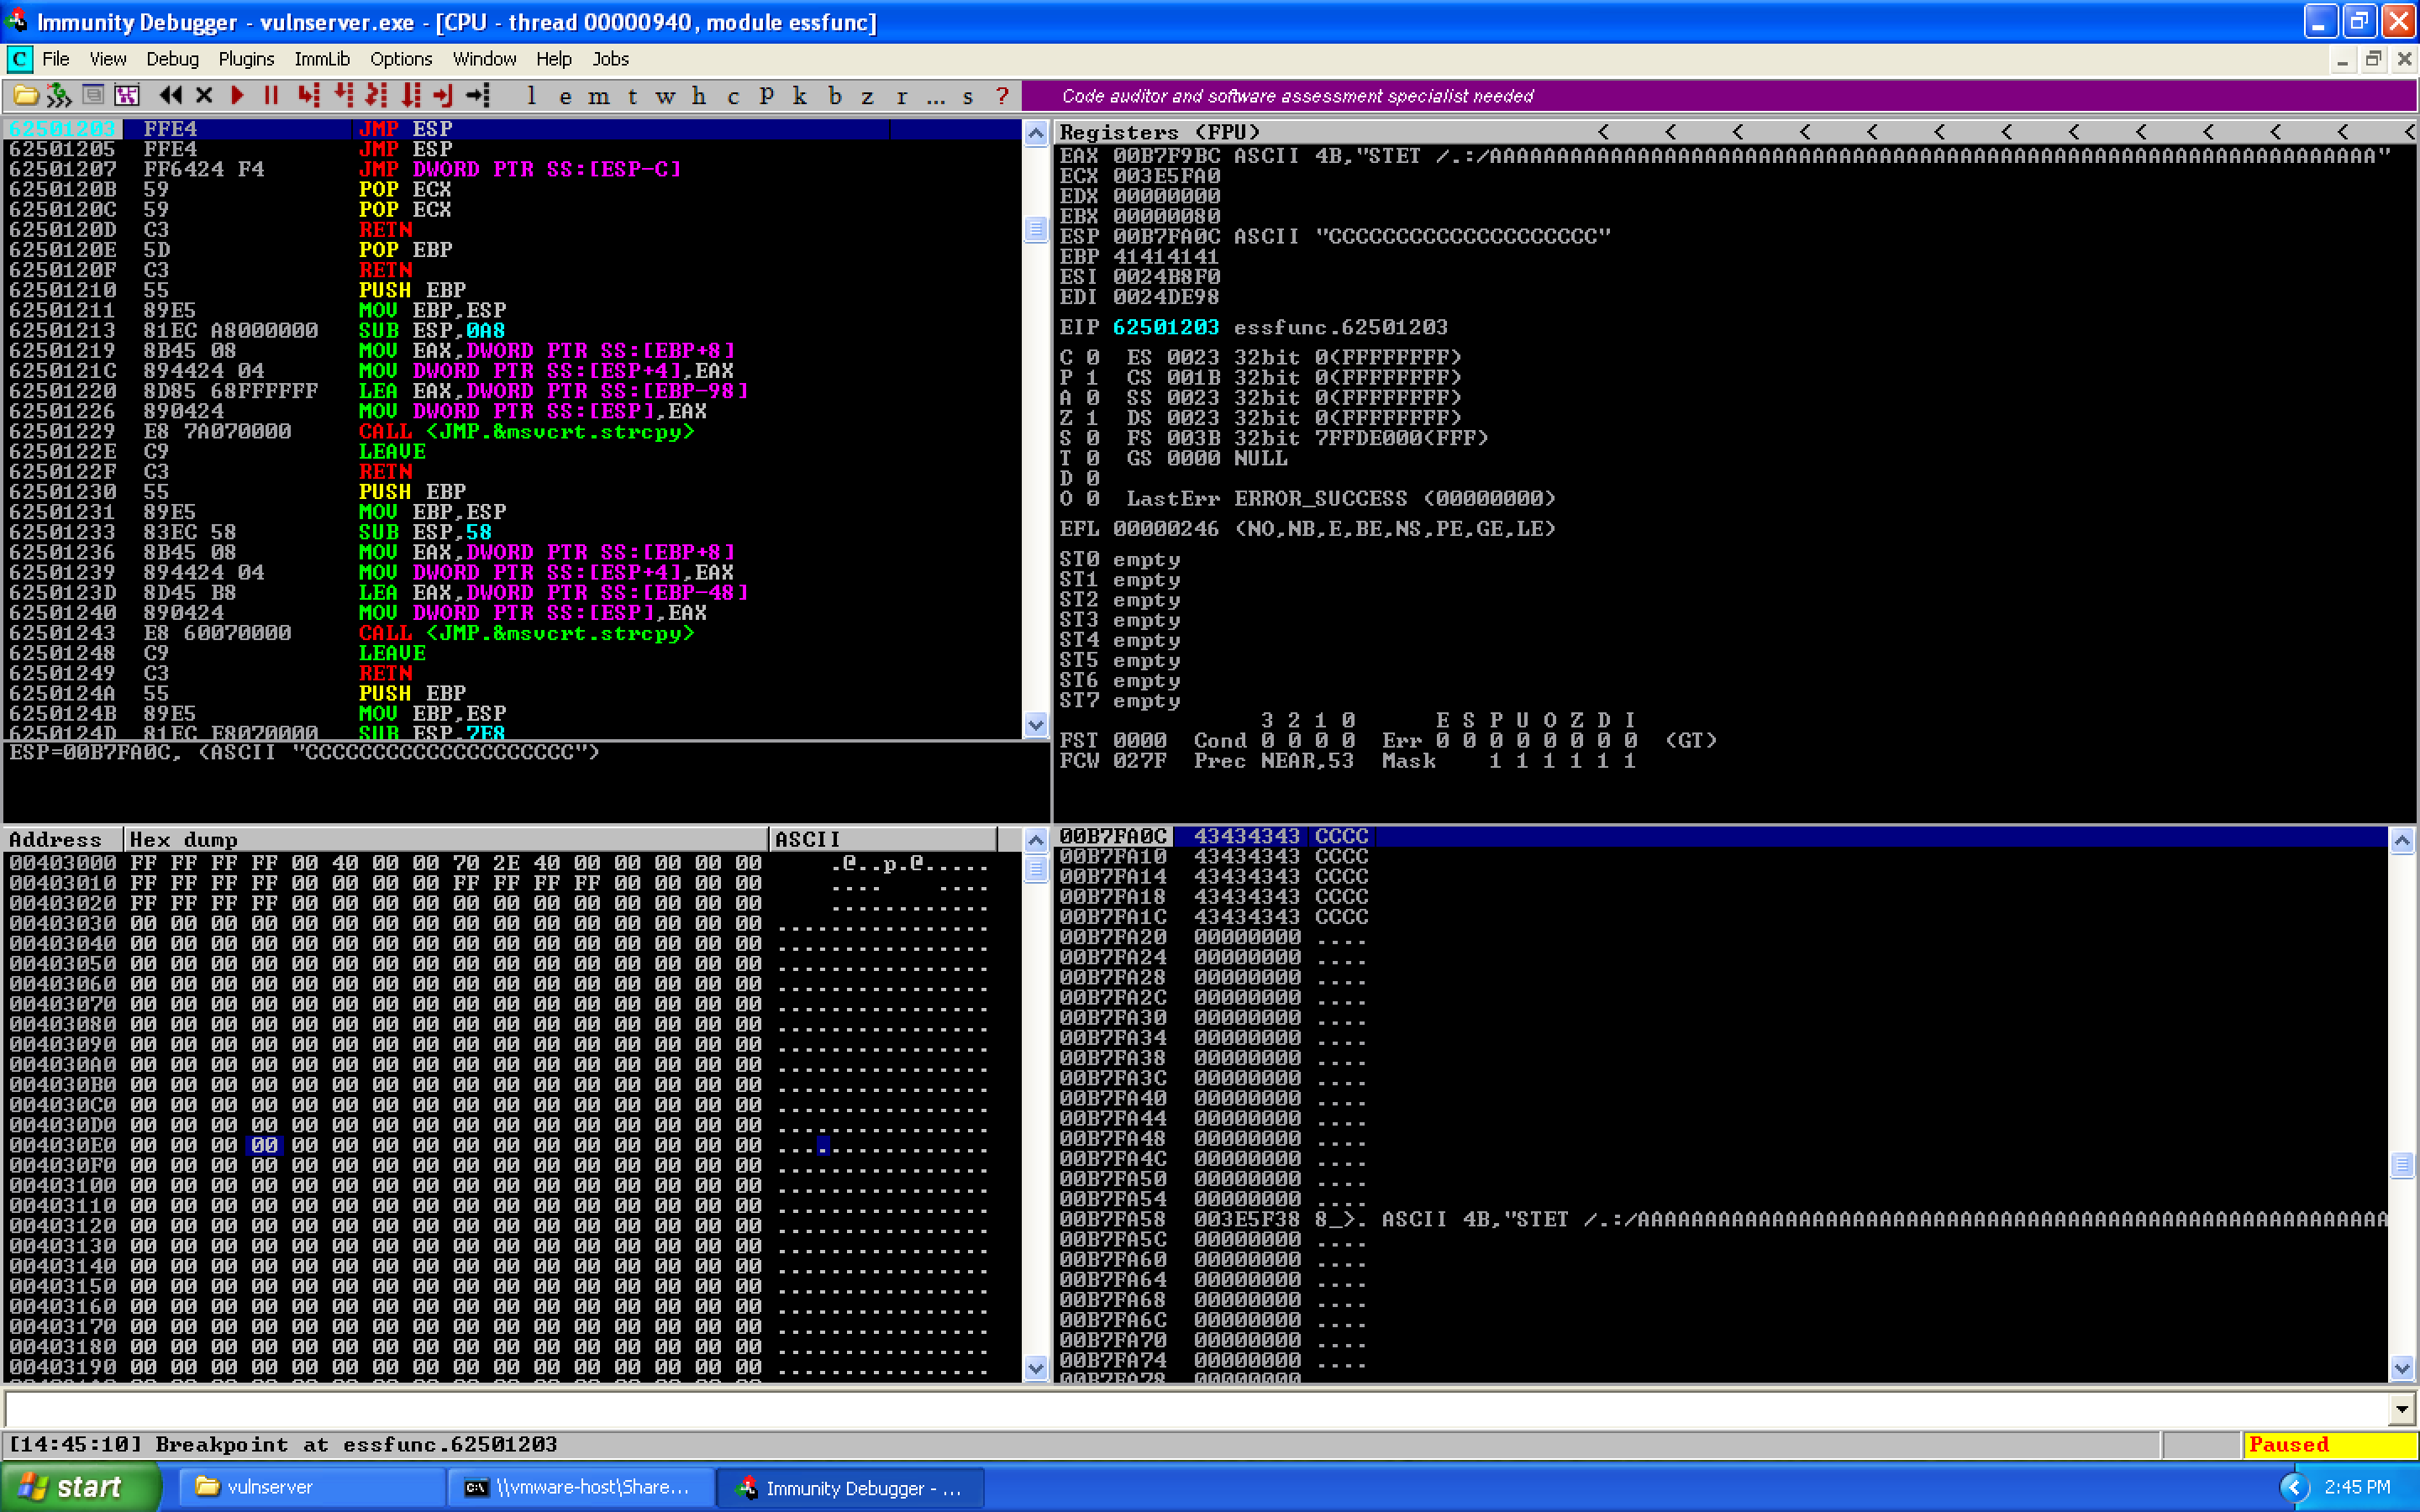Click the red help question mark icon
This screenshot has height=1512, width=2420.
(x=1002, y=96)
